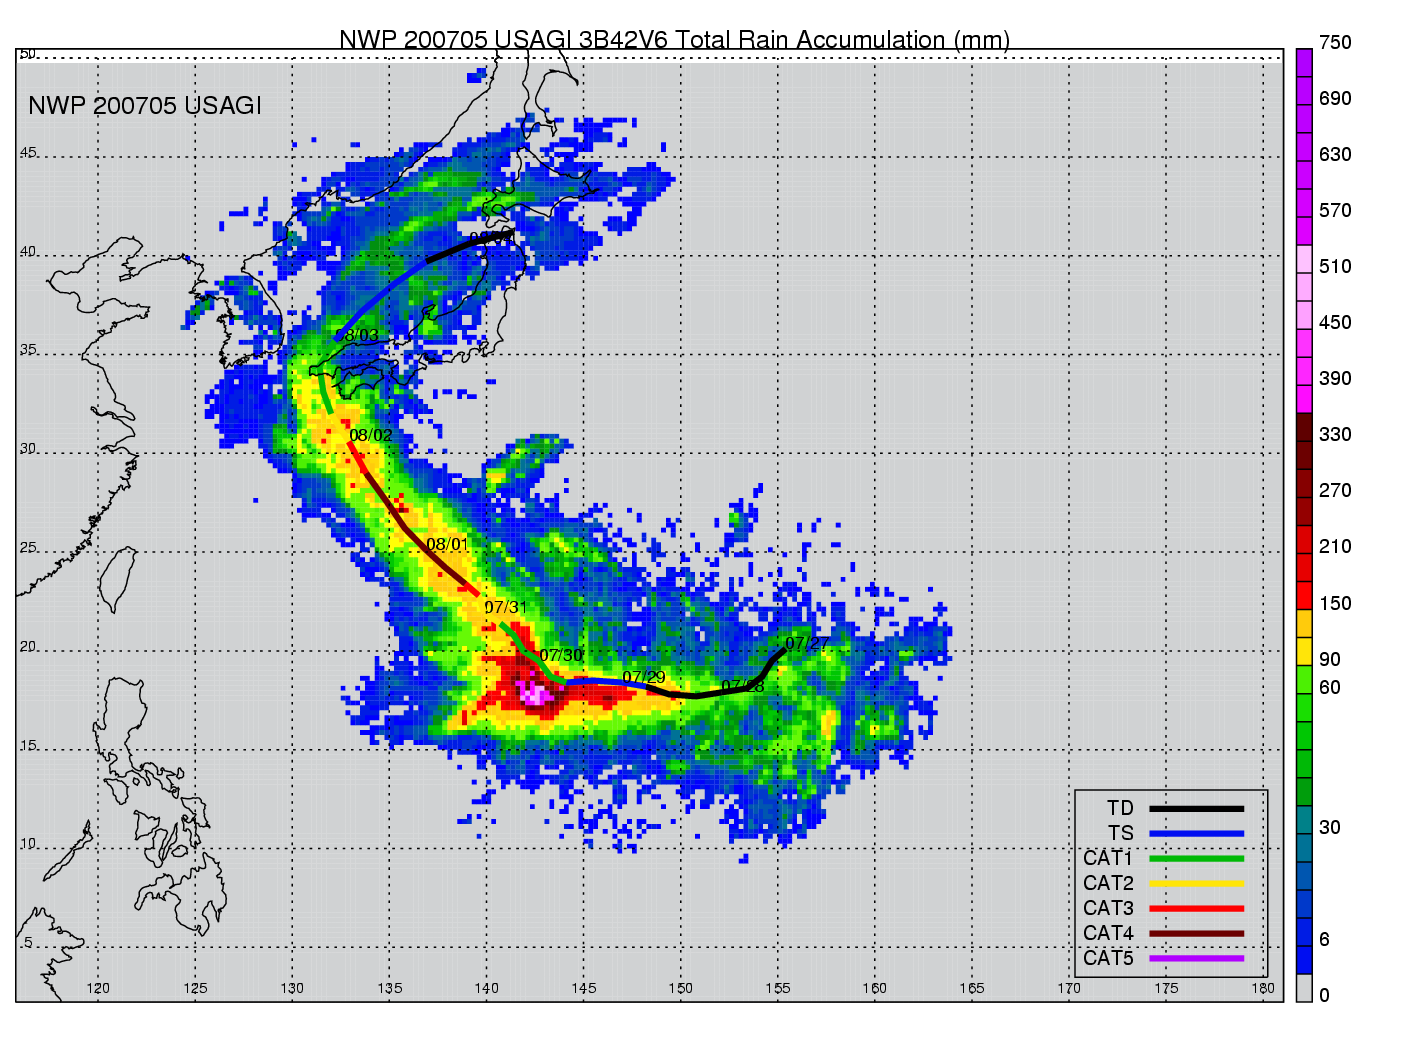Click the chart title about Total Rain Accumulation
The height and width of the screenshot is (1052, 1425).
(x=674, y=40)
